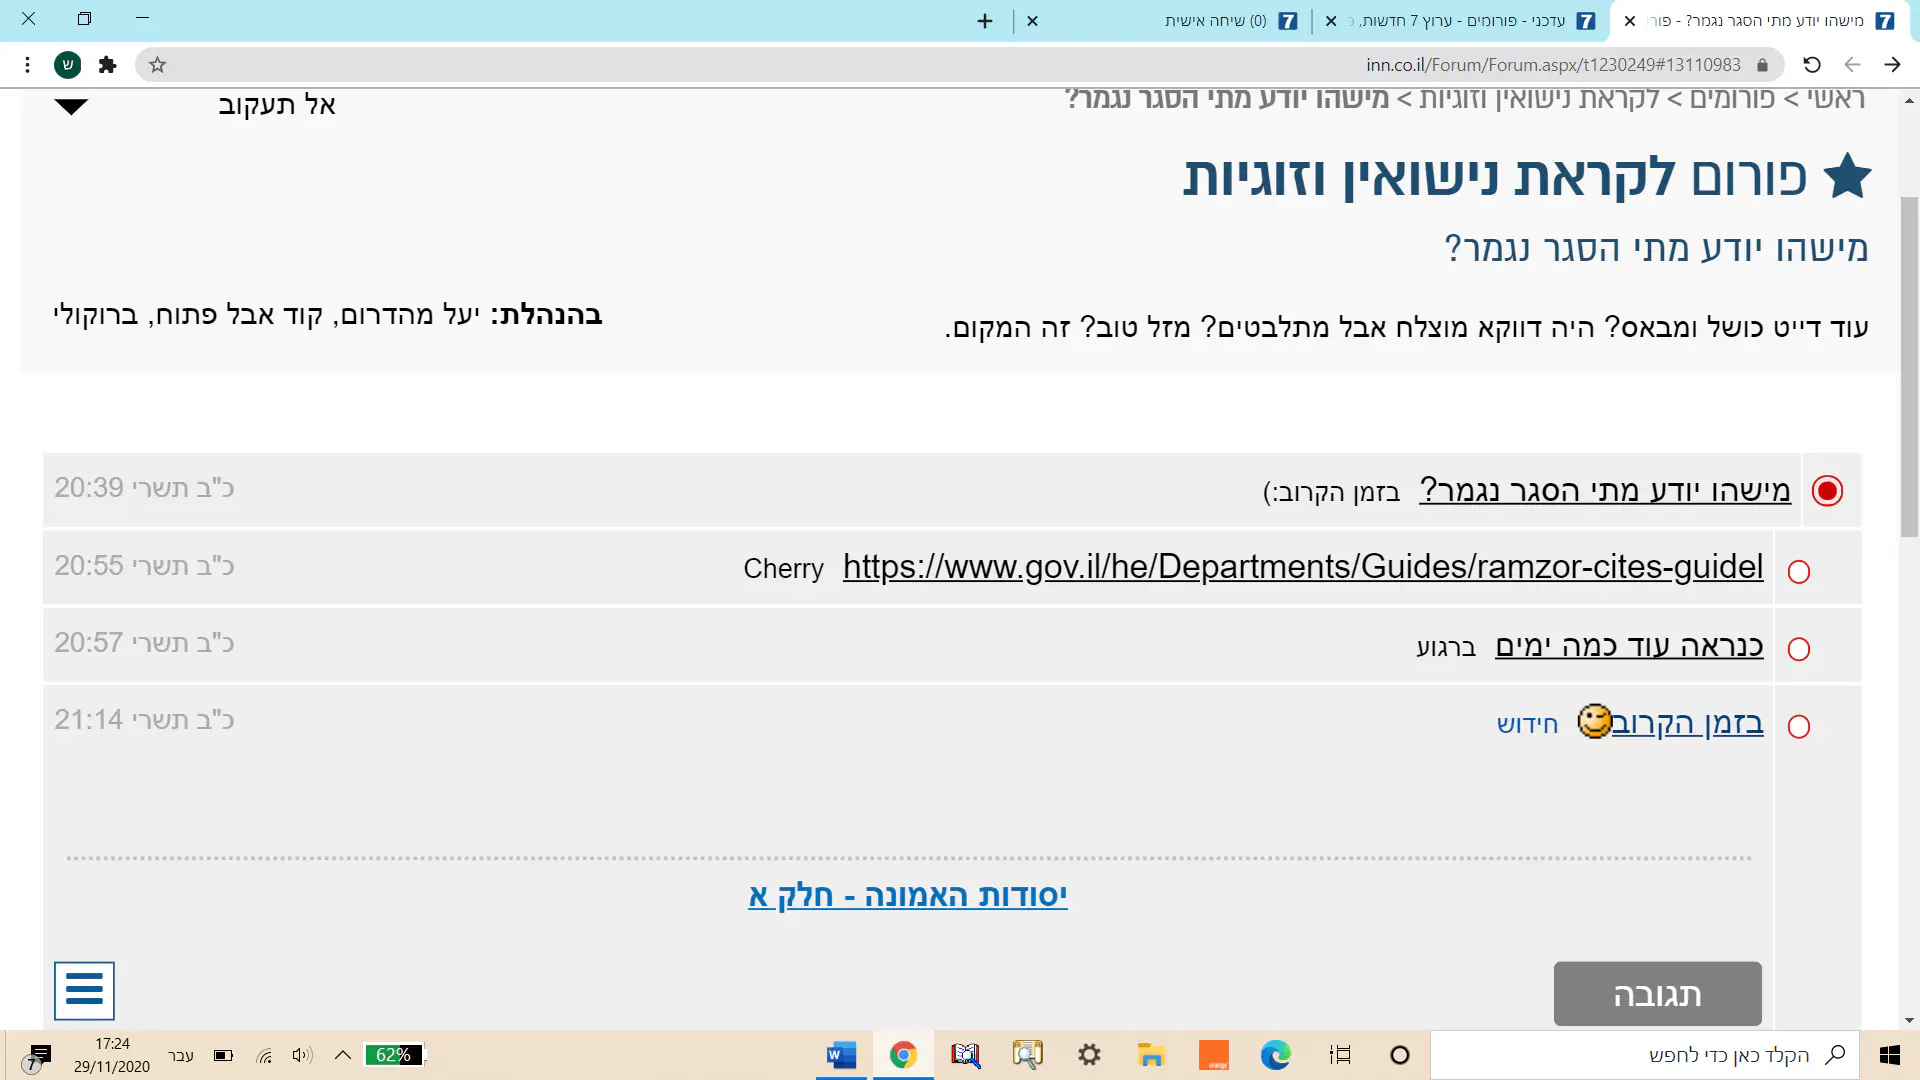Click the gray תגובה reply button
This screenshot has height=1080, width=1920.
tap(1657, 994)
